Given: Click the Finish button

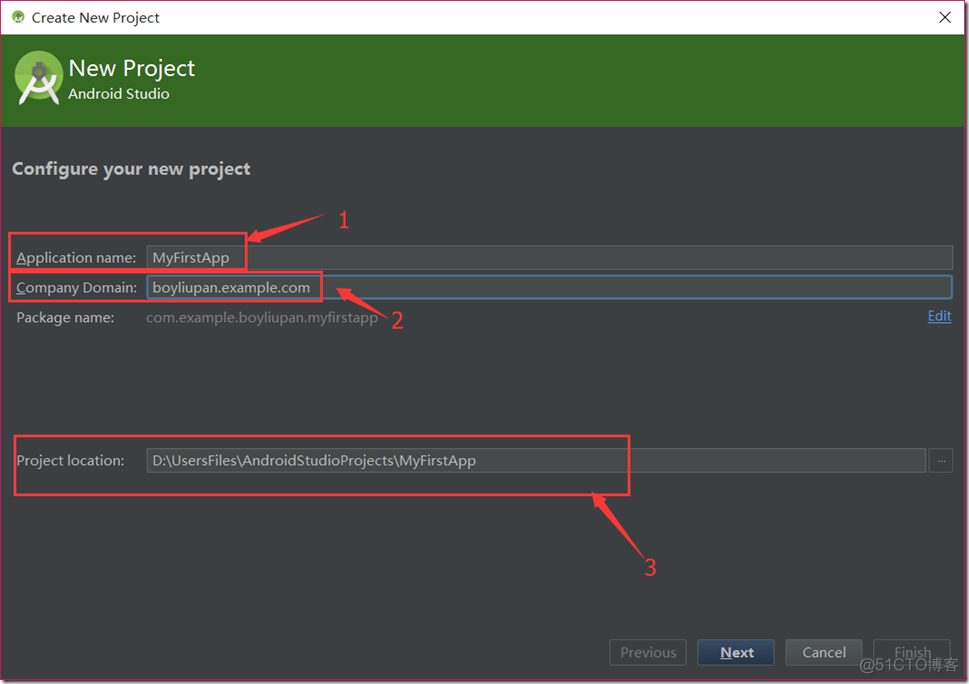Looking at the screenshot, I should (912, 652).
